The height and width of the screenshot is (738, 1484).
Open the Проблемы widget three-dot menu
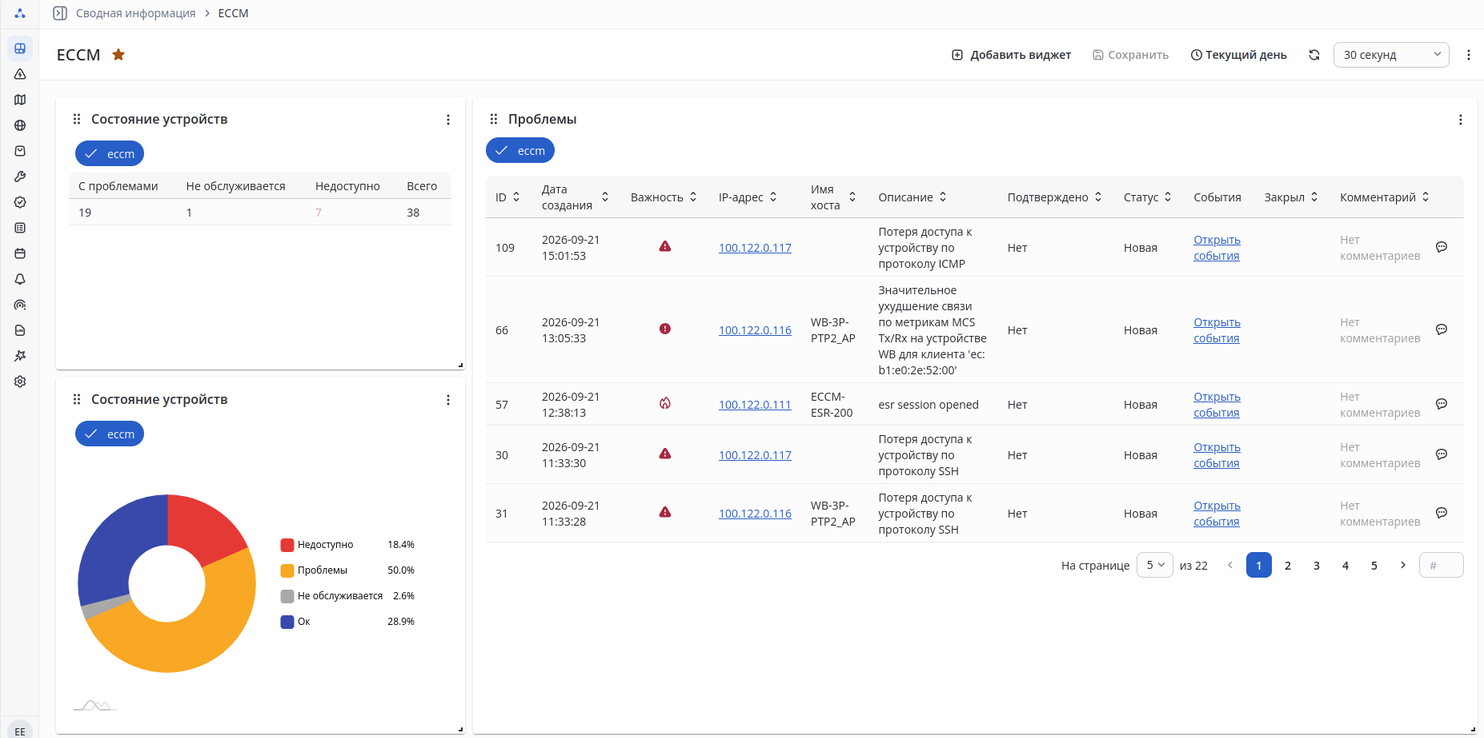point(1460,119)
